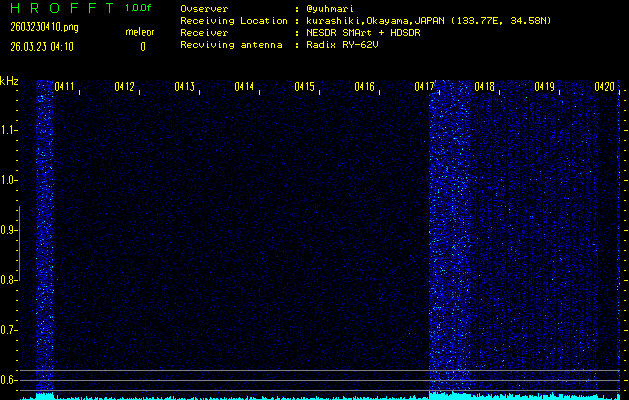
Task: Click the 0419 time marker
Action: [544, 87]
